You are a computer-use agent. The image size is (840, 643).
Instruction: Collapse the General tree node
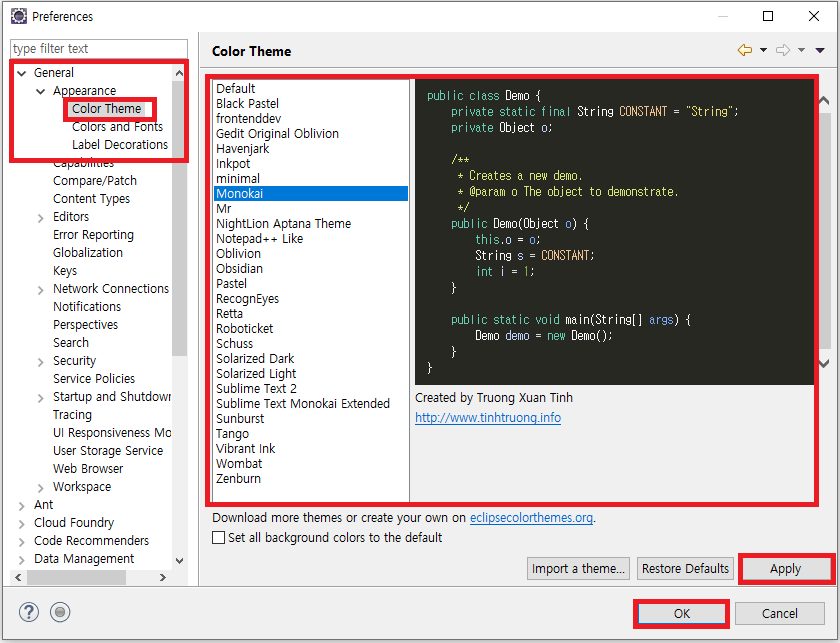coord(21,73)
